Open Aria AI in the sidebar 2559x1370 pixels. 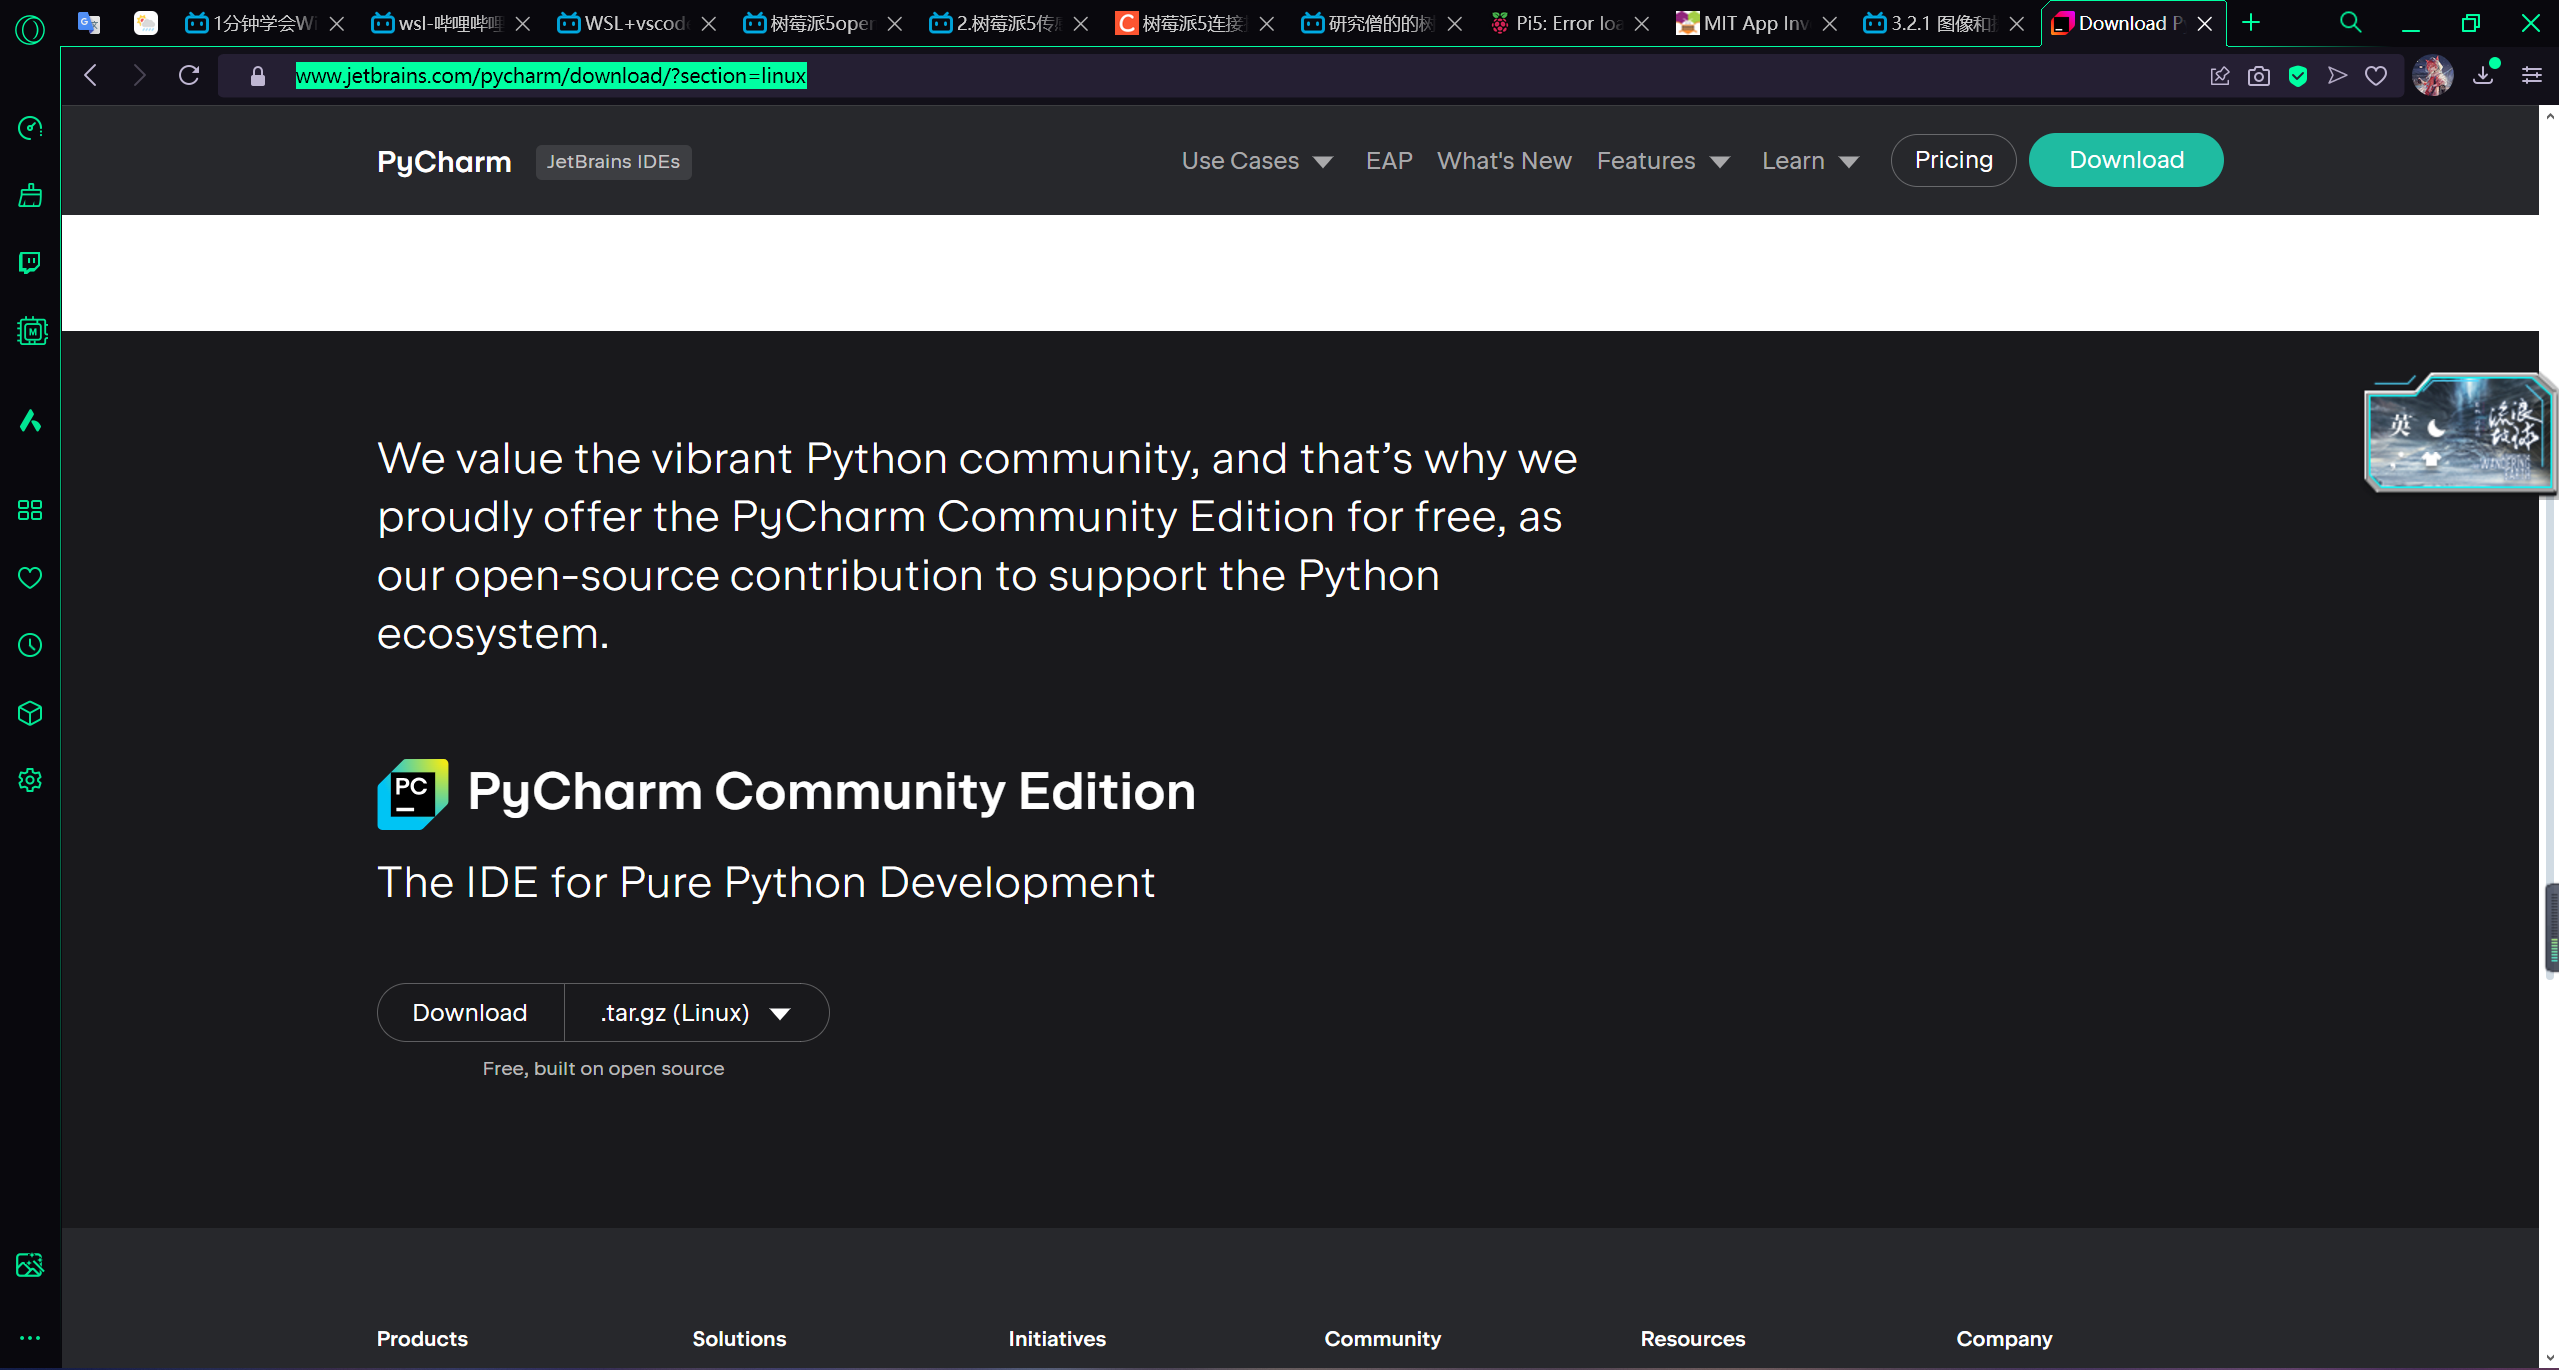(x=30, y=420)
